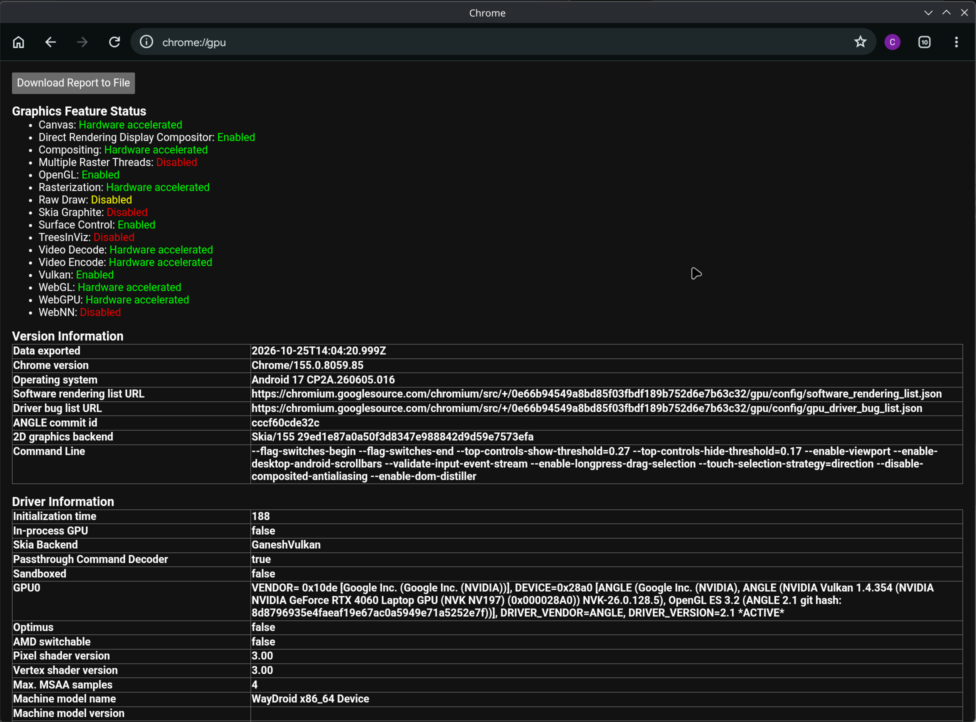Click Pixel shader version 3.00 value

[x=262, y=656]
